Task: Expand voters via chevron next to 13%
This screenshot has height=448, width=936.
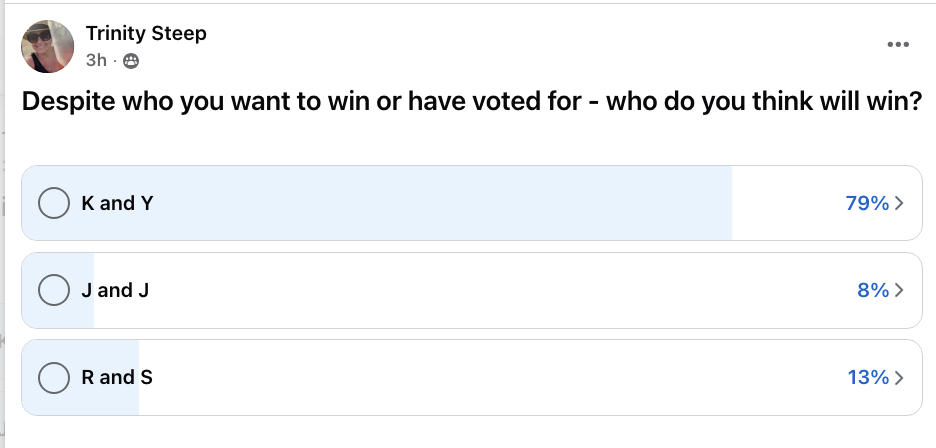Action: (x=899, y=378)
